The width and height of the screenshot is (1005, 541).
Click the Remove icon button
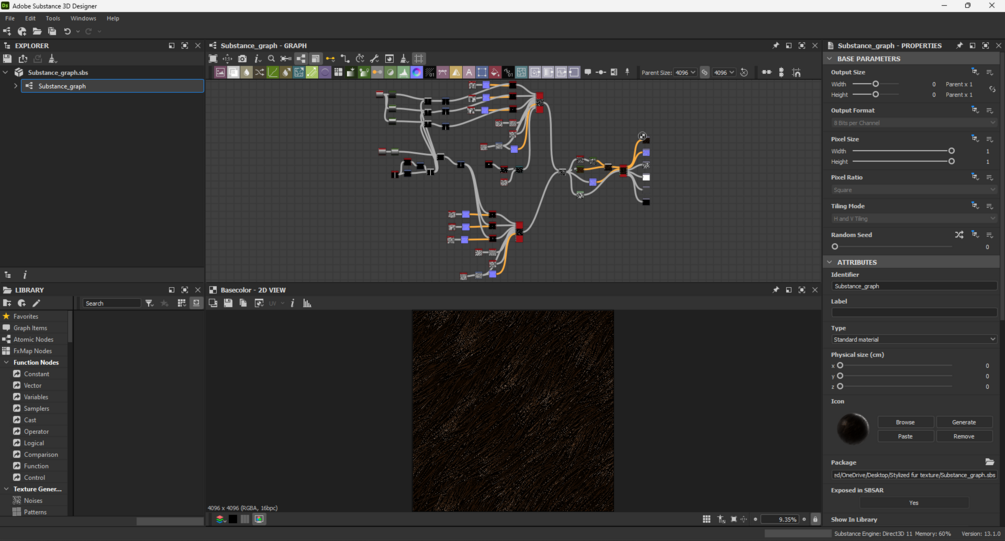click(963, 436)
